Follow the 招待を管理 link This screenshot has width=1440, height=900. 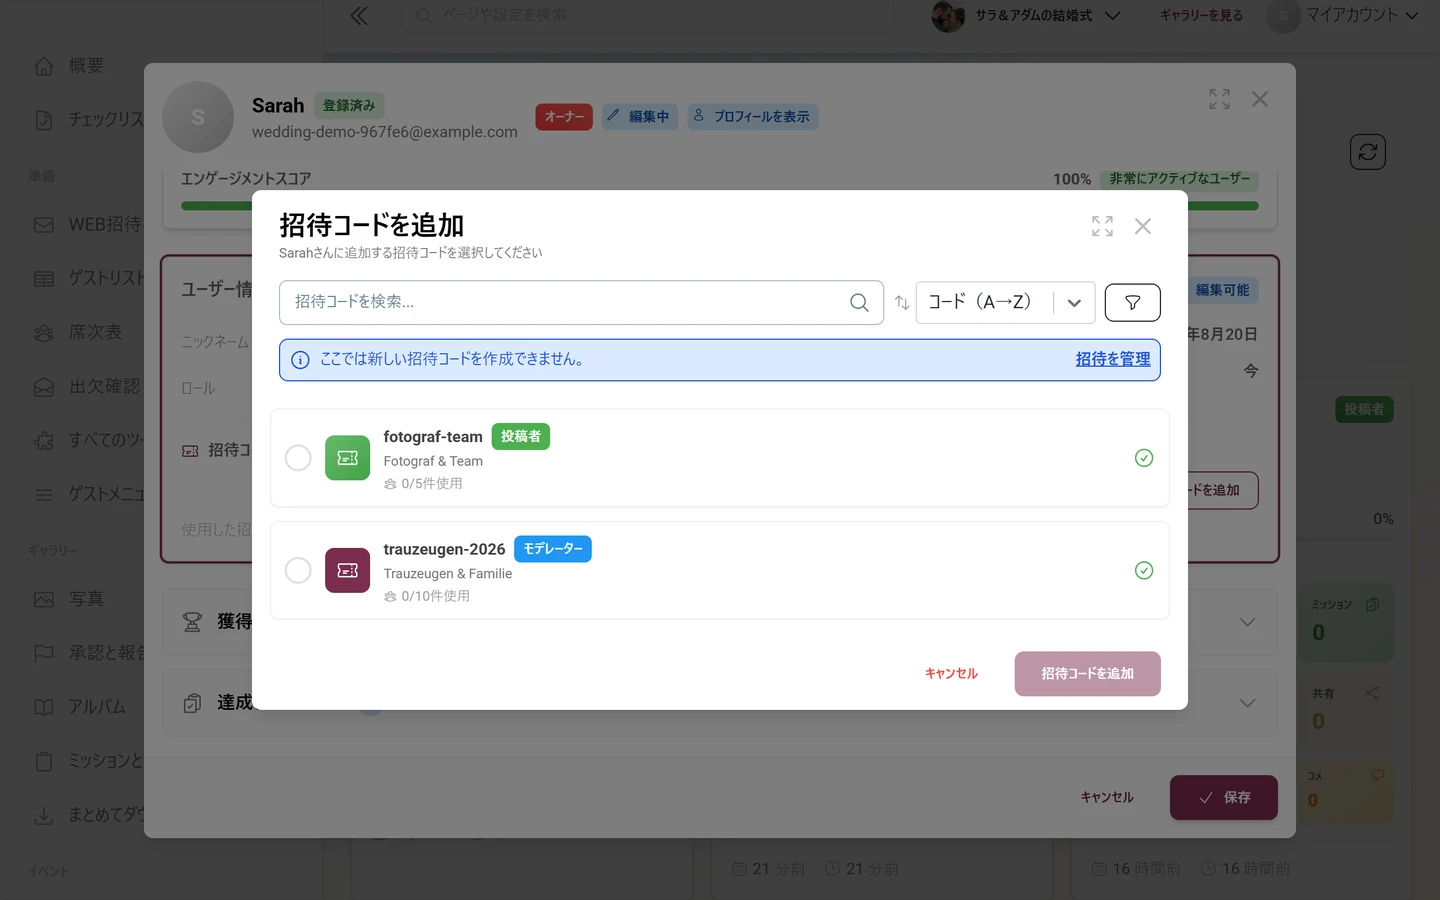pyautogui.click(x=1112, y=359)
